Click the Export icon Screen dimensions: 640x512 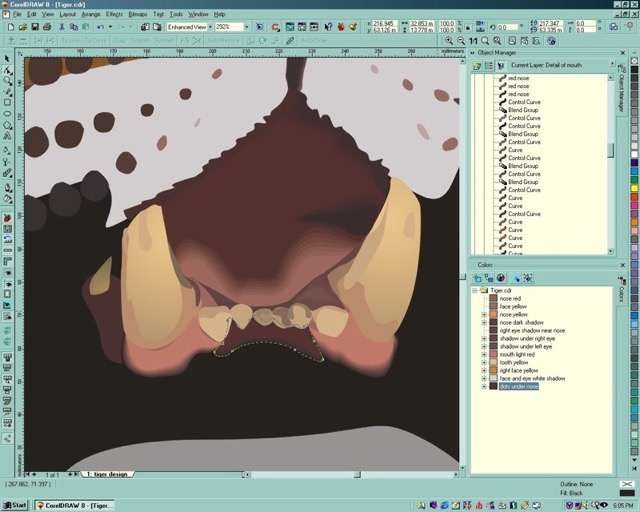pyautogui.click(x=157, y=27)
